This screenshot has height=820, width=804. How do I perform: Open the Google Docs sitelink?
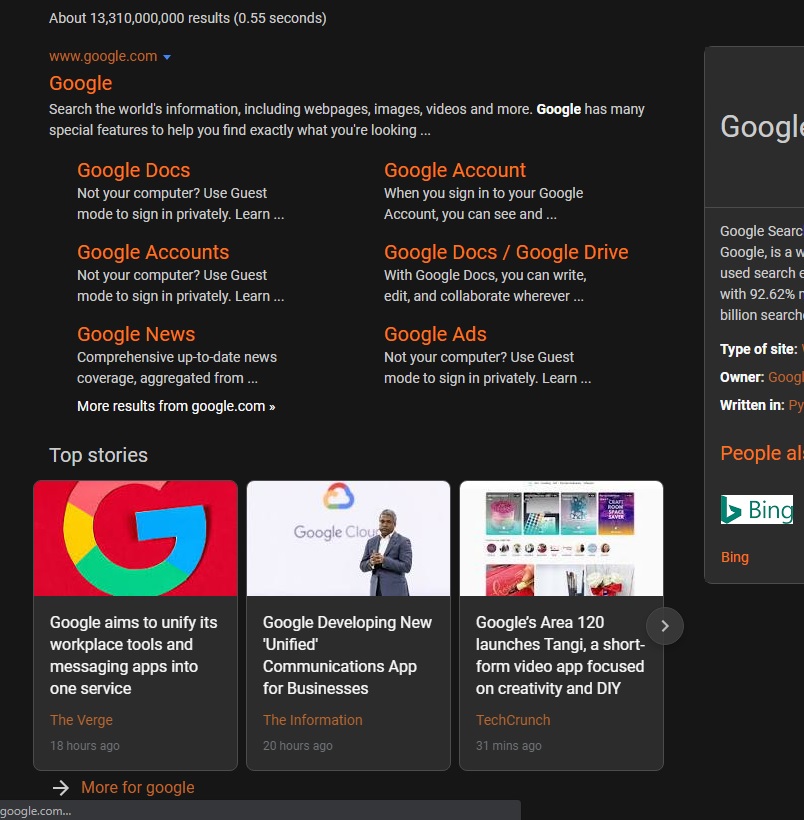tap(133, 170)
